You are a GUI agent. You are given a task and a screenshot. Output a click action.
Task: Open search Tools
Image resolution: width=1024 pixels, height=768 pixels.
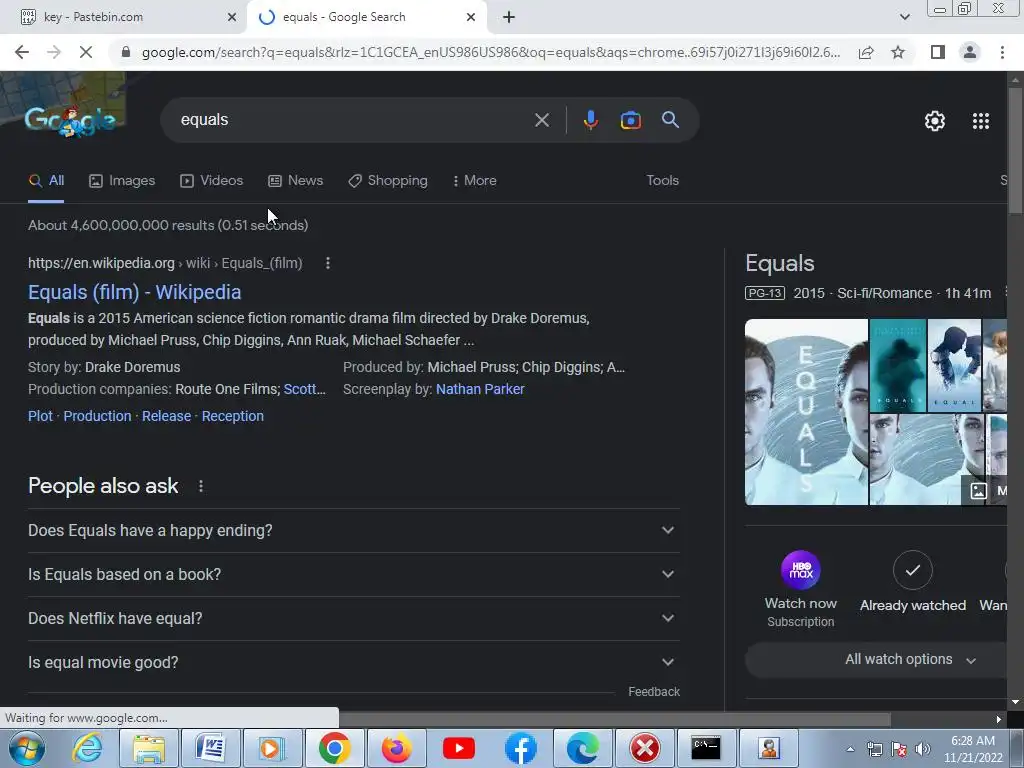[x=662, y=180]
